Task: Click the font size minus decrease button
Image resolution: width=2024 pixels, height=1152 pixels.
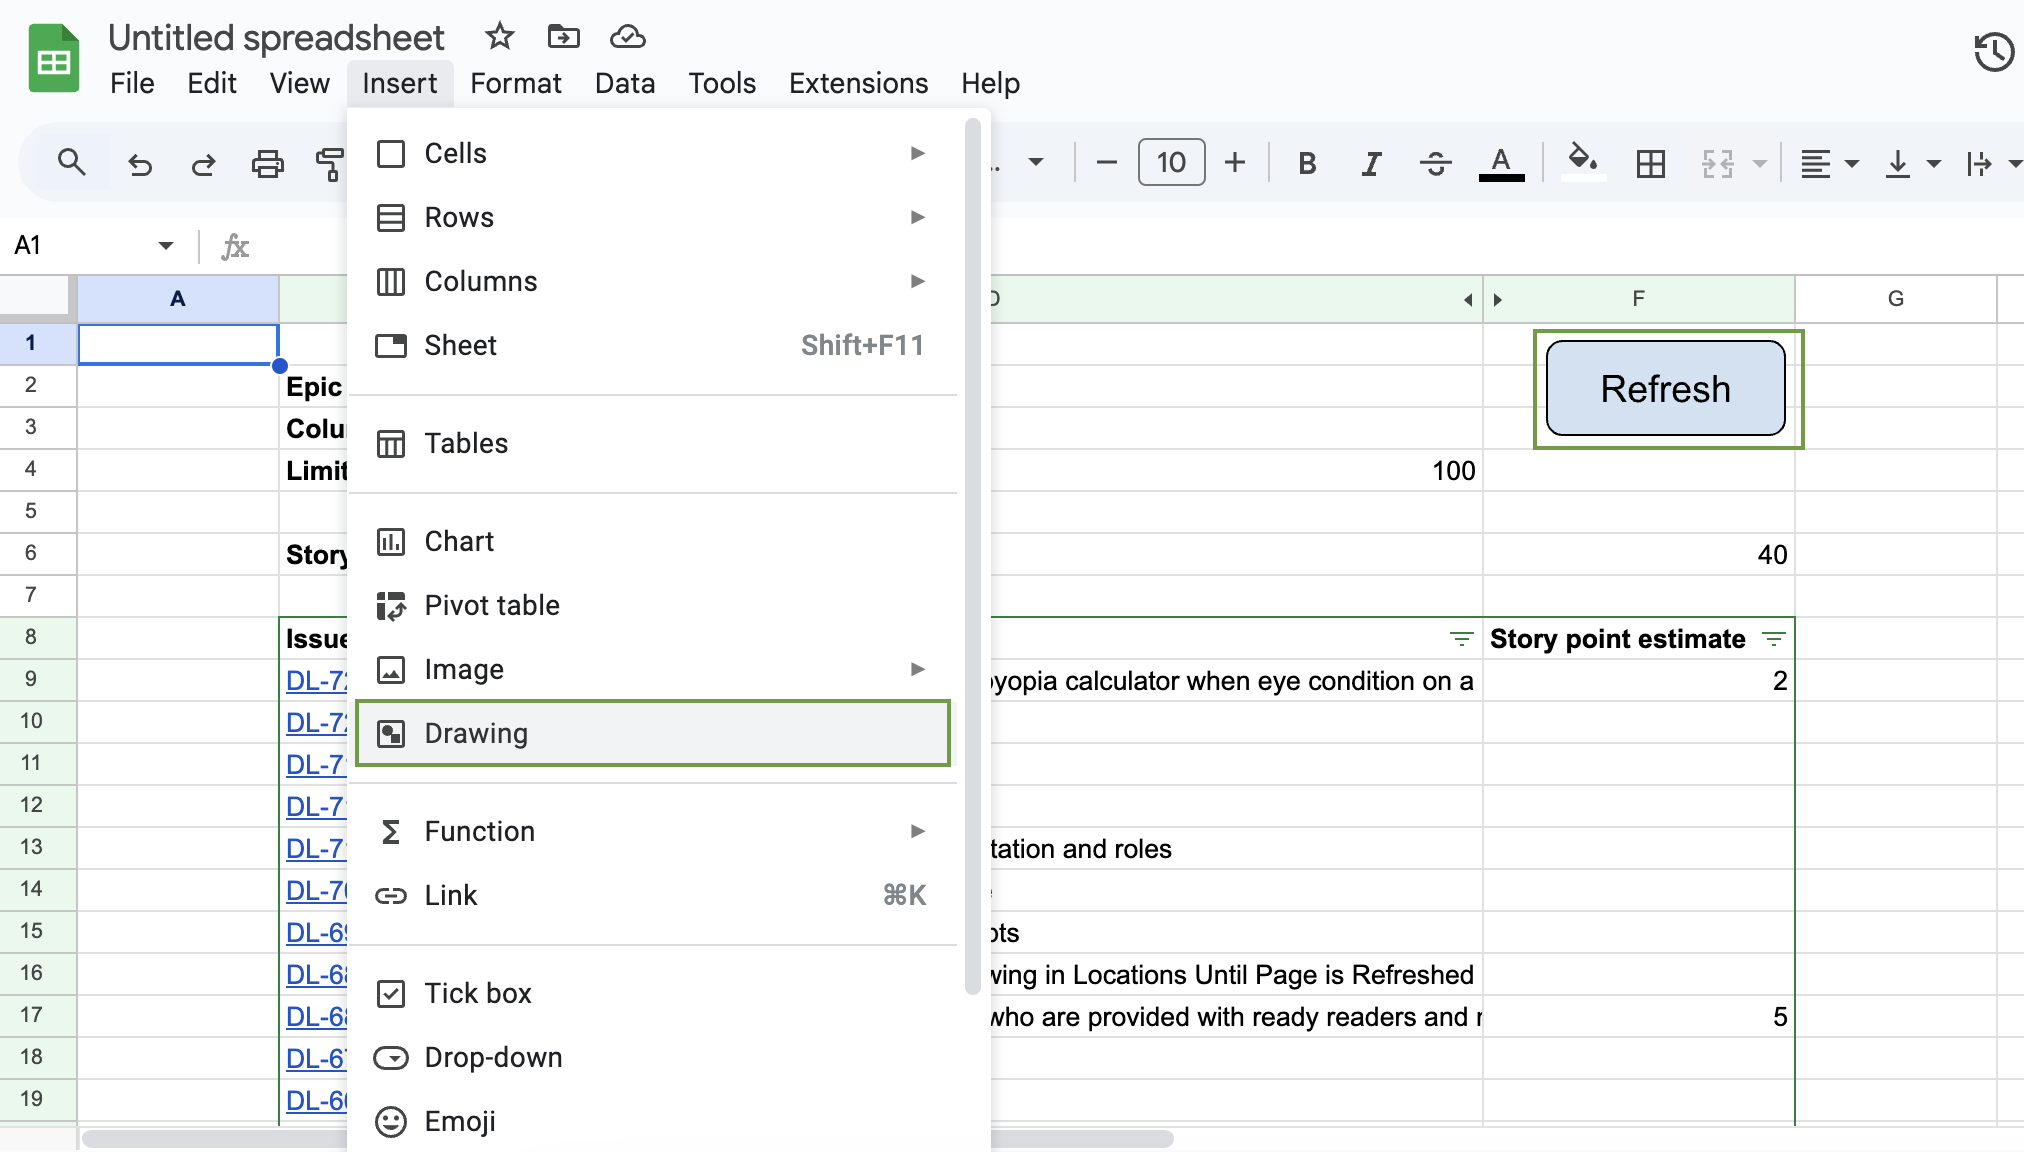Action: pyautogui.click(x=1107, y=163)
